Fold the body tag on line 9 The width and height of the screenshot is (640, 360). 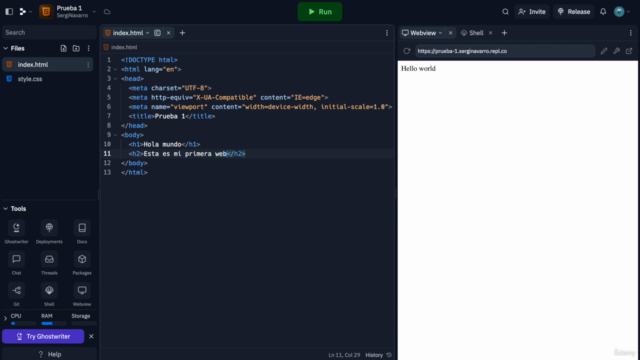click(x=116, y=135)
